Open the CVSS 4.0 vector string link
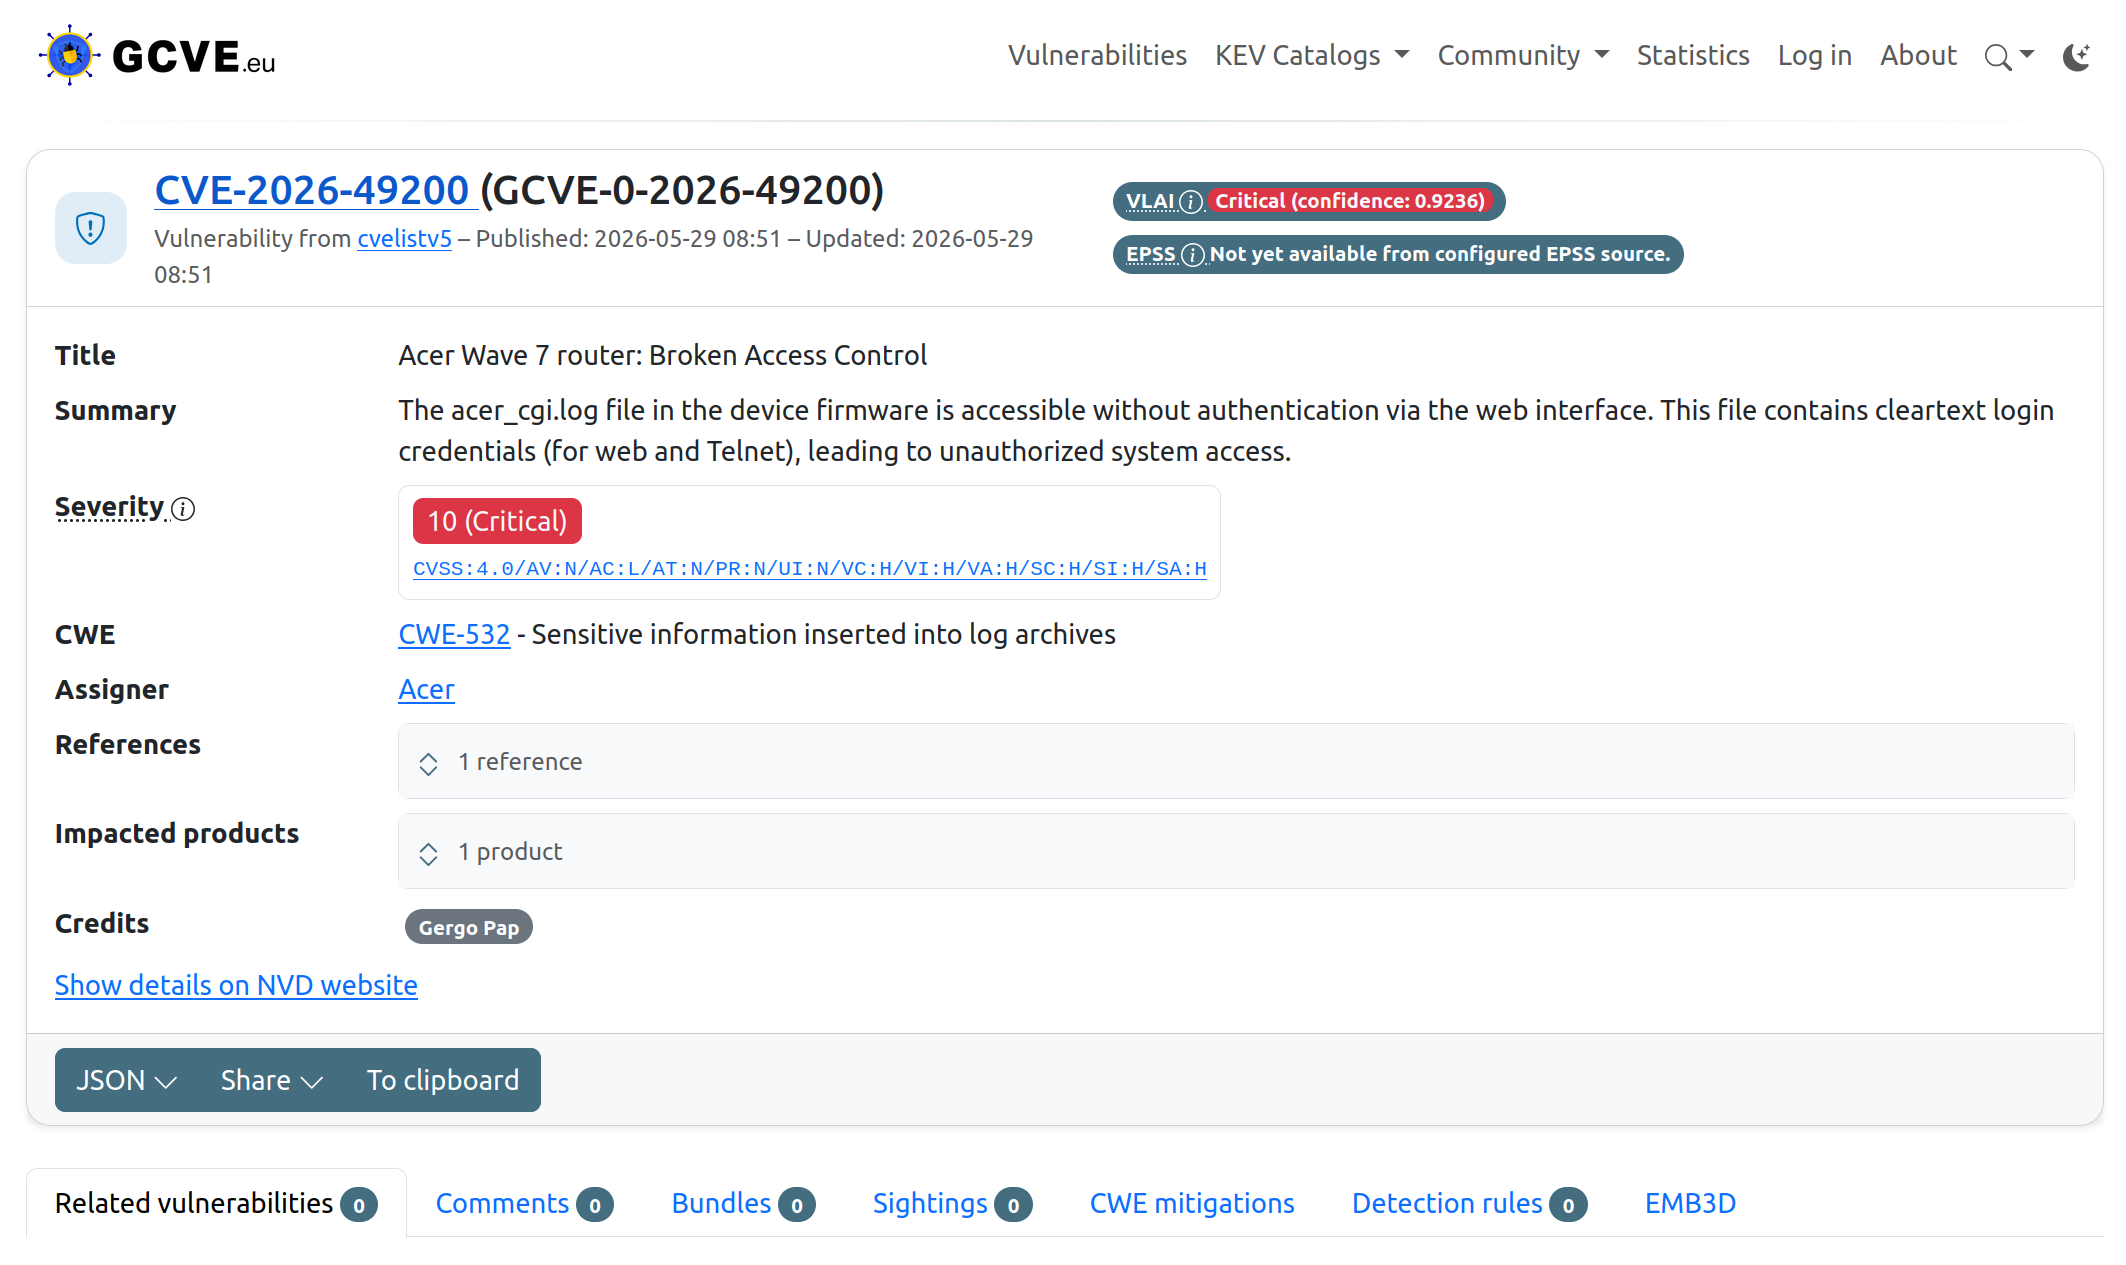 tap(810, 569)
